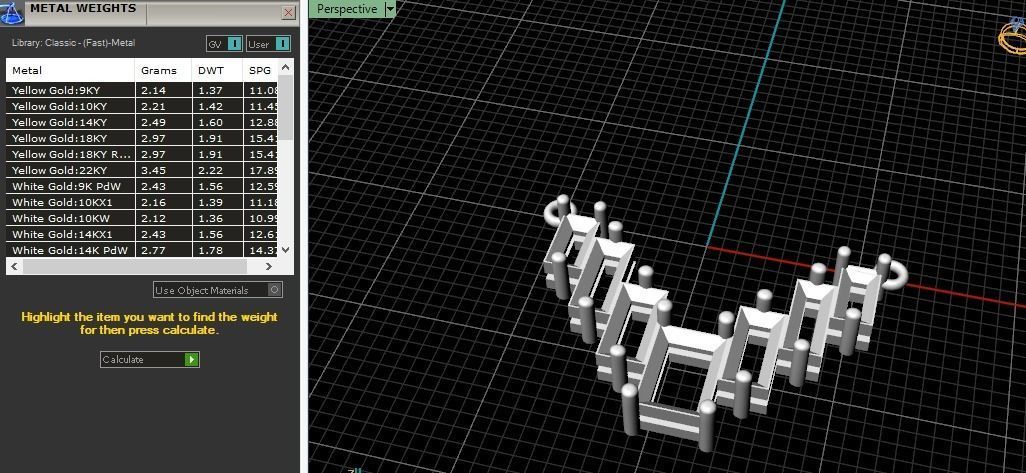Sort by the Metal column header
Screen dimensions: 1026x473
[71, 71]
